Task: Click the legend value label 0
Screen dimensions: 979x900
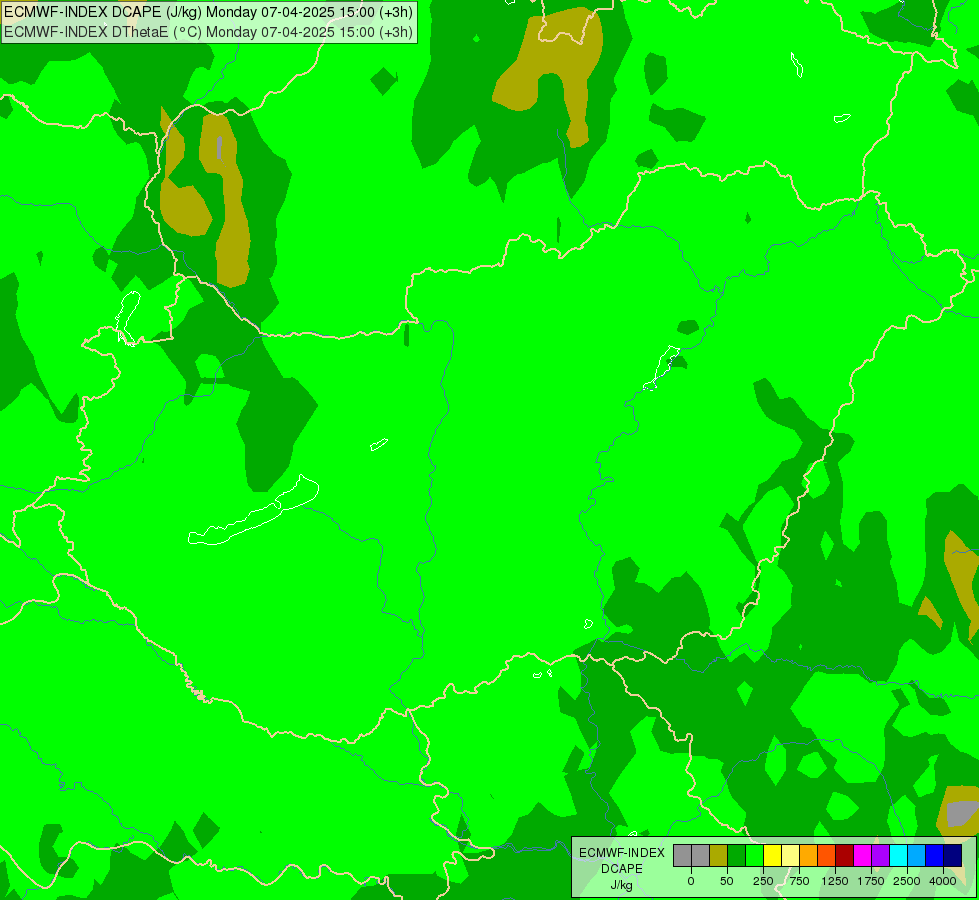Action: coord(691,881)
